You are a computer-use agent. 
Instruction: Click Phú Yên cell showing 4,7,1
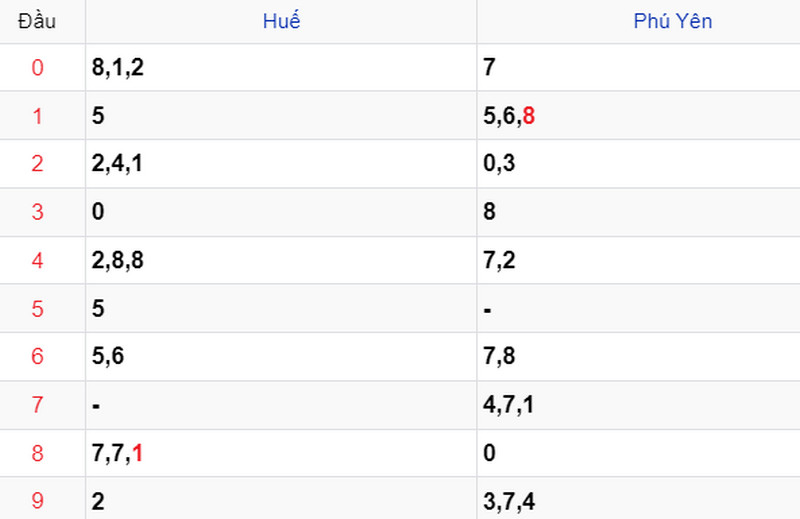point(638,405)
